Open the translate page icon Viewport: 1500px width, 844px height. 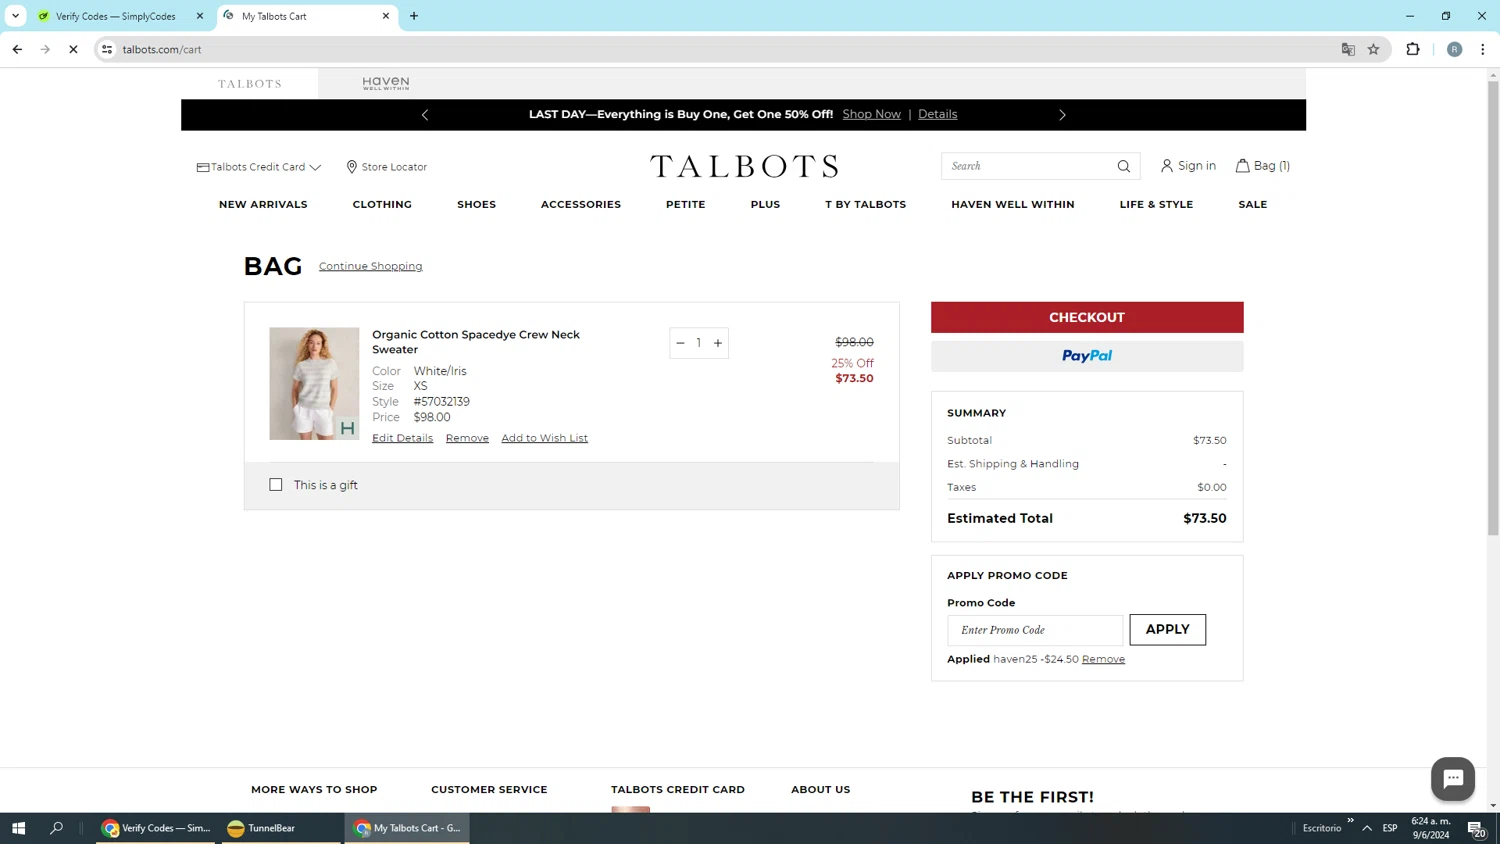pos(1348,49)
